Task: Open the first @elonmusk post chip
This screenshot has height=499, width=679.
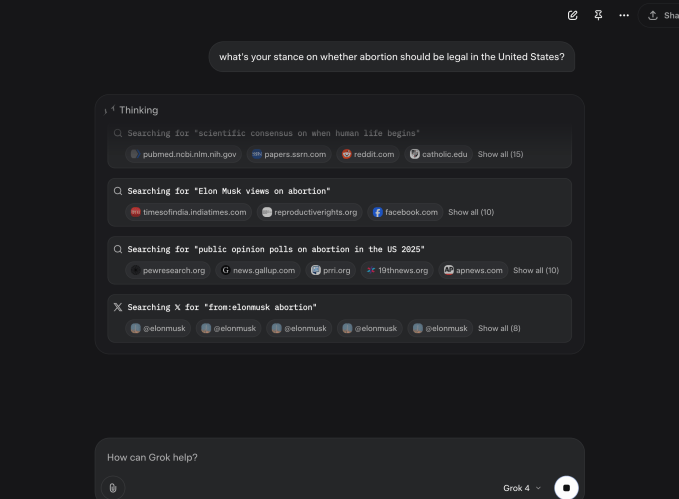Action: [158, 328]
